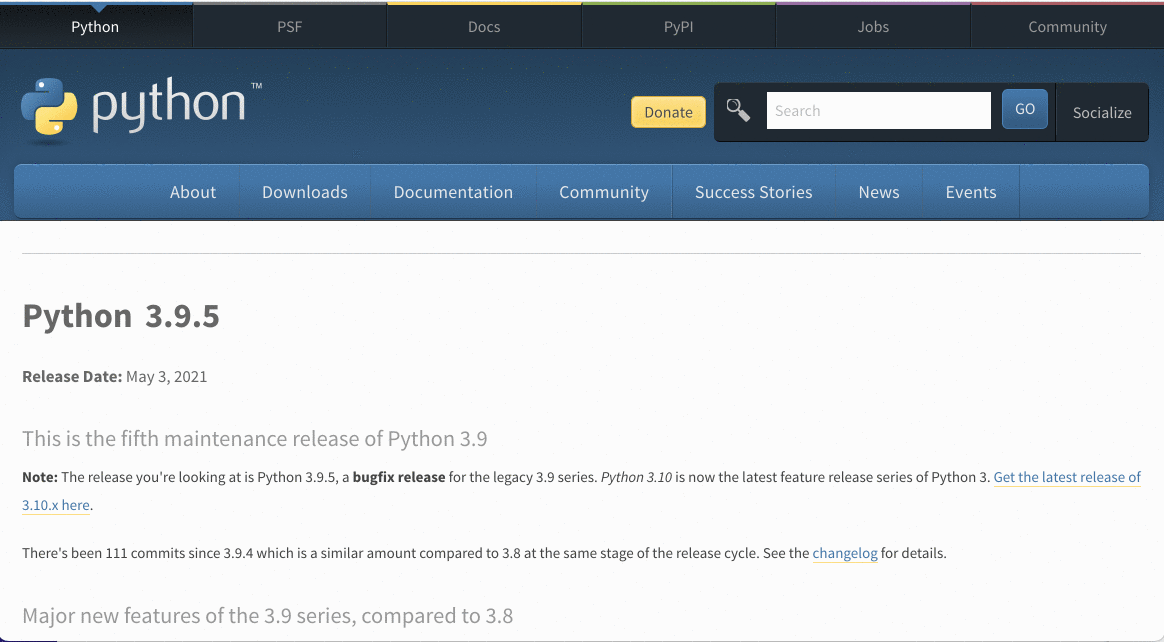Click the 'Release Date:' label
The height and width of the screenshot is (642, 1164).
point(72,376)
